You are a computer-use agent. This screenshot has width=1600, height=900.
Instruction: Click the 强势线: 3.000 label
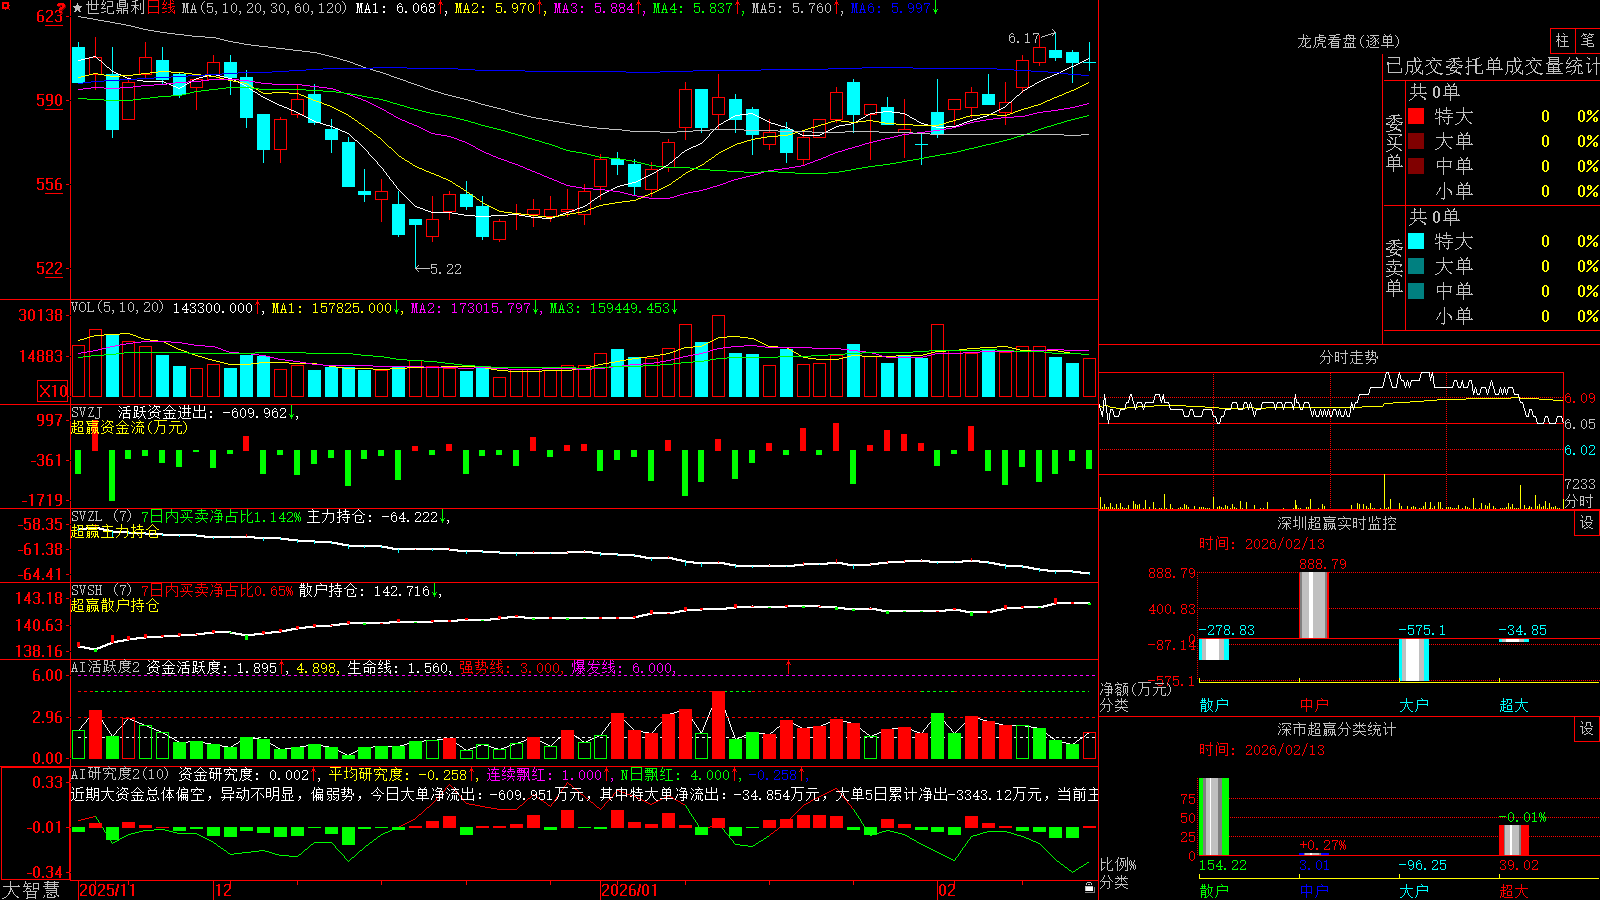[x=509, y=668]
